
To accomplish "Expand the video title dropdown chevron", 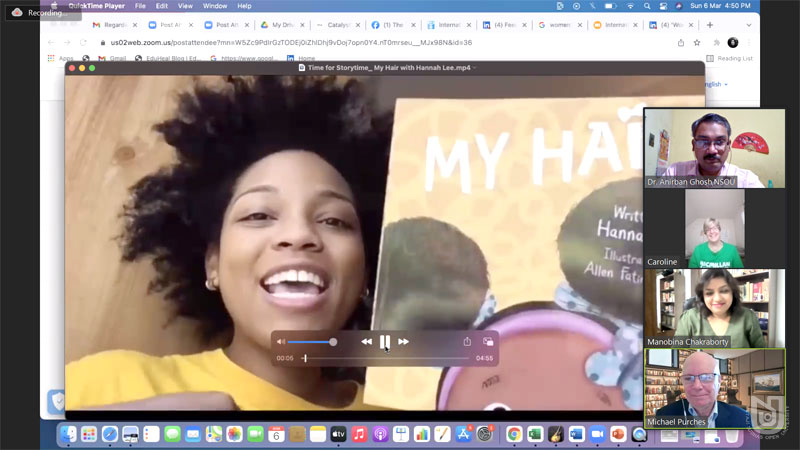I will tap(475, 67).
